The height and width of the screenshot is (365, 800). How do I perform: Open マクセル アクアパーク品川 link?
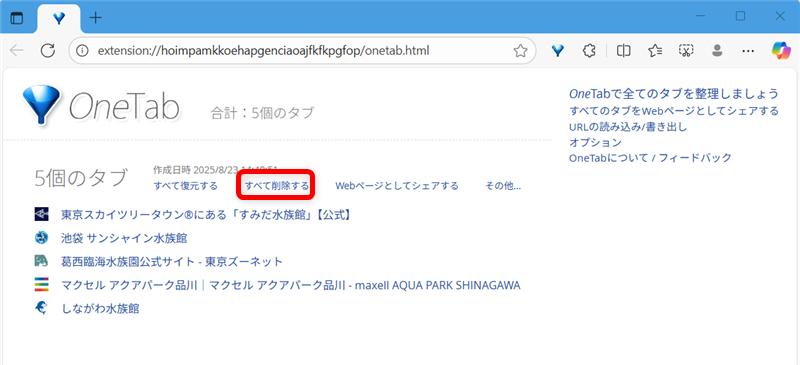tap(291, 285)
